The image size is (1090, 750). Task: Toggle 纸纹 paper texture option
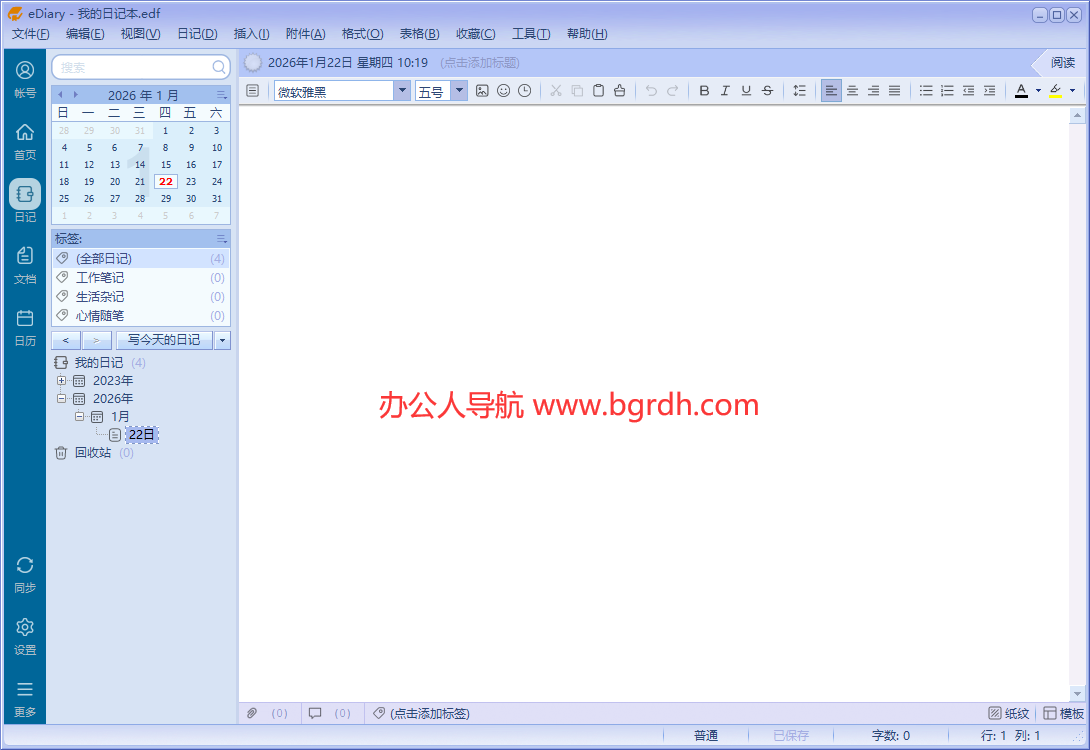pos(1009,713)
